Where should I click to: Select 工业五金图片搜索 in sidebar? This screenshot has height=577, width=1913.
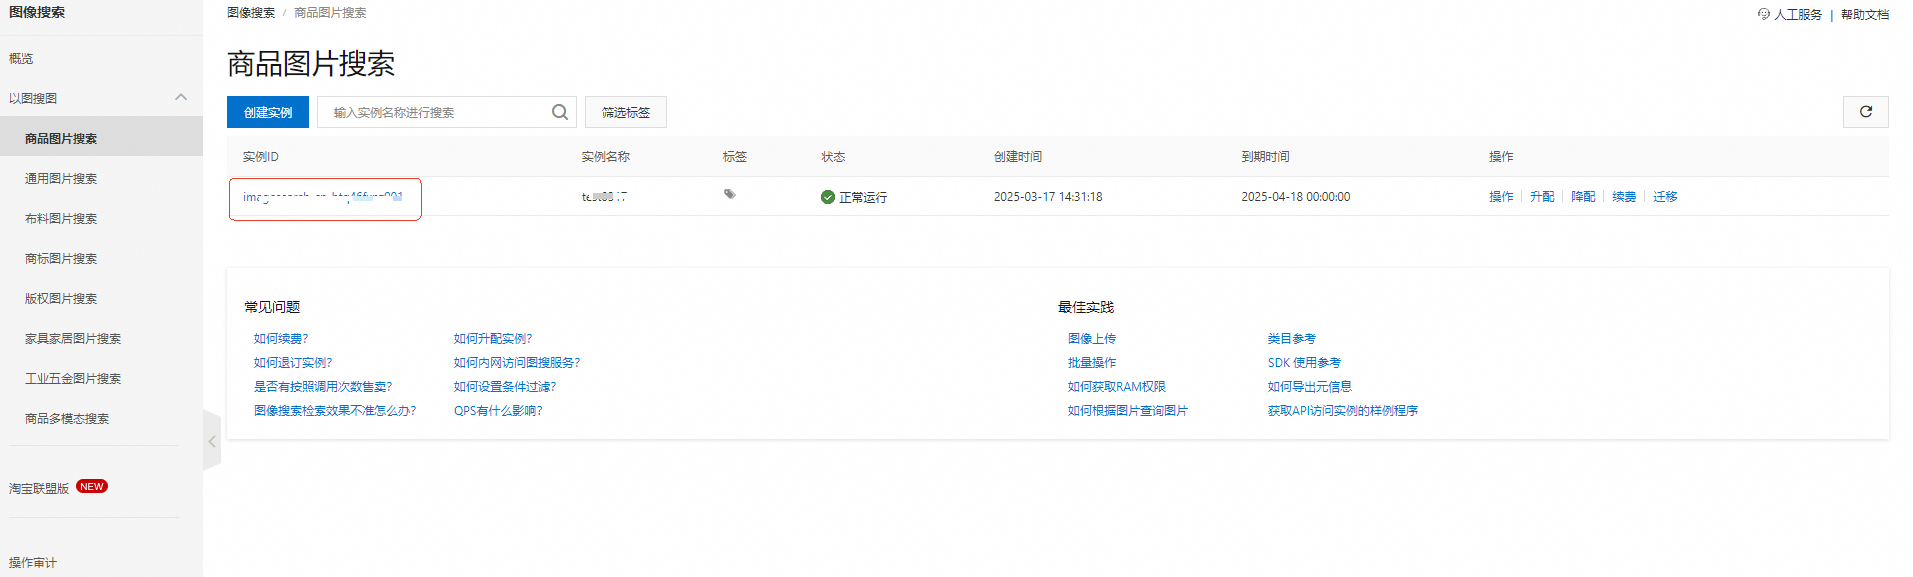(x=73, y=378)
